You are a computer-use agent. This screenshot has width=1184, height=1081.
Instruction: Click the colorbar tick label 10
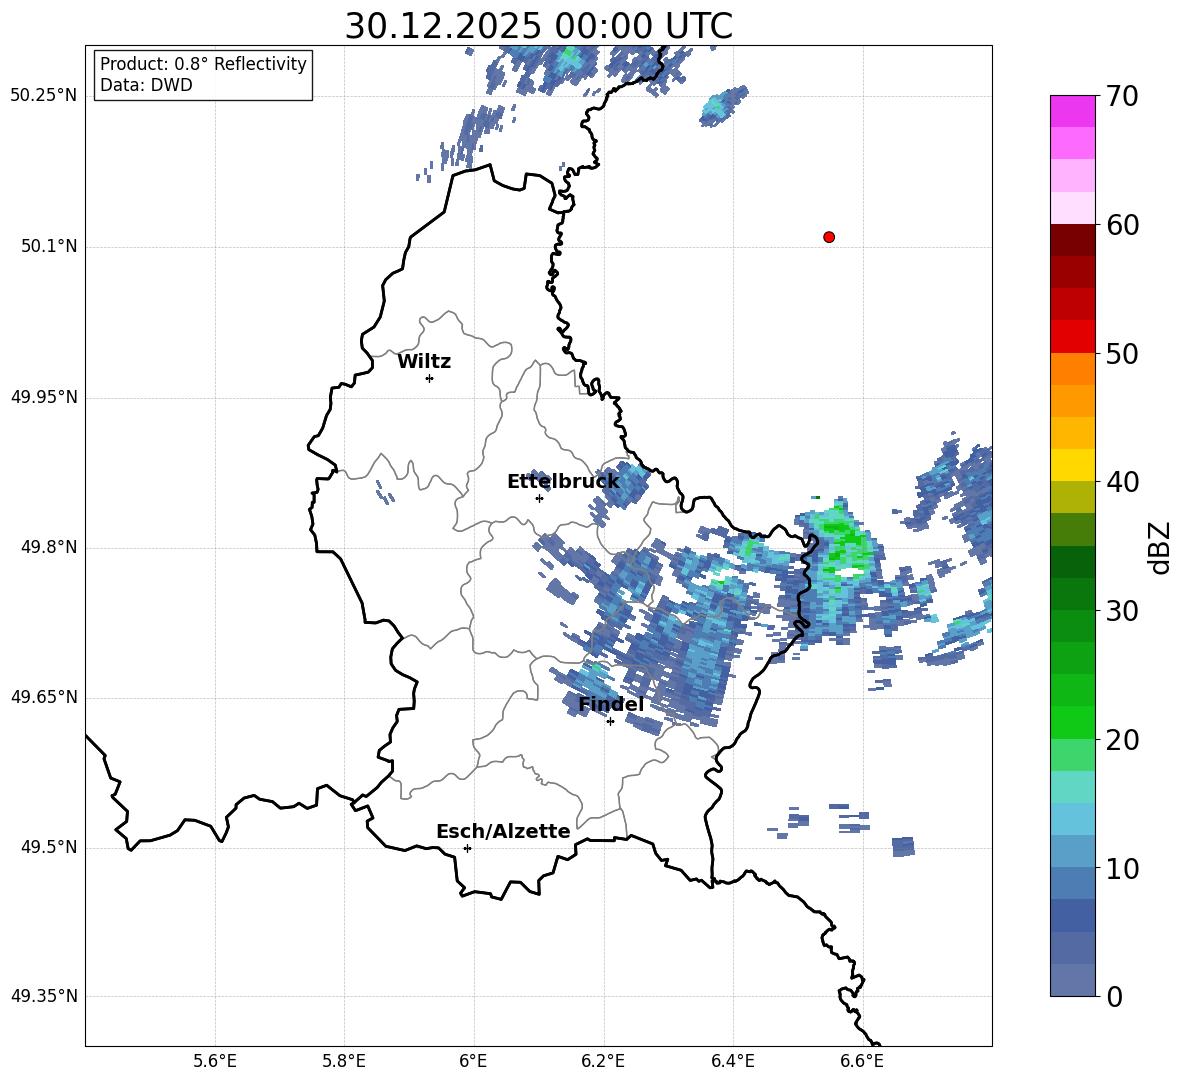[1122, 868]
